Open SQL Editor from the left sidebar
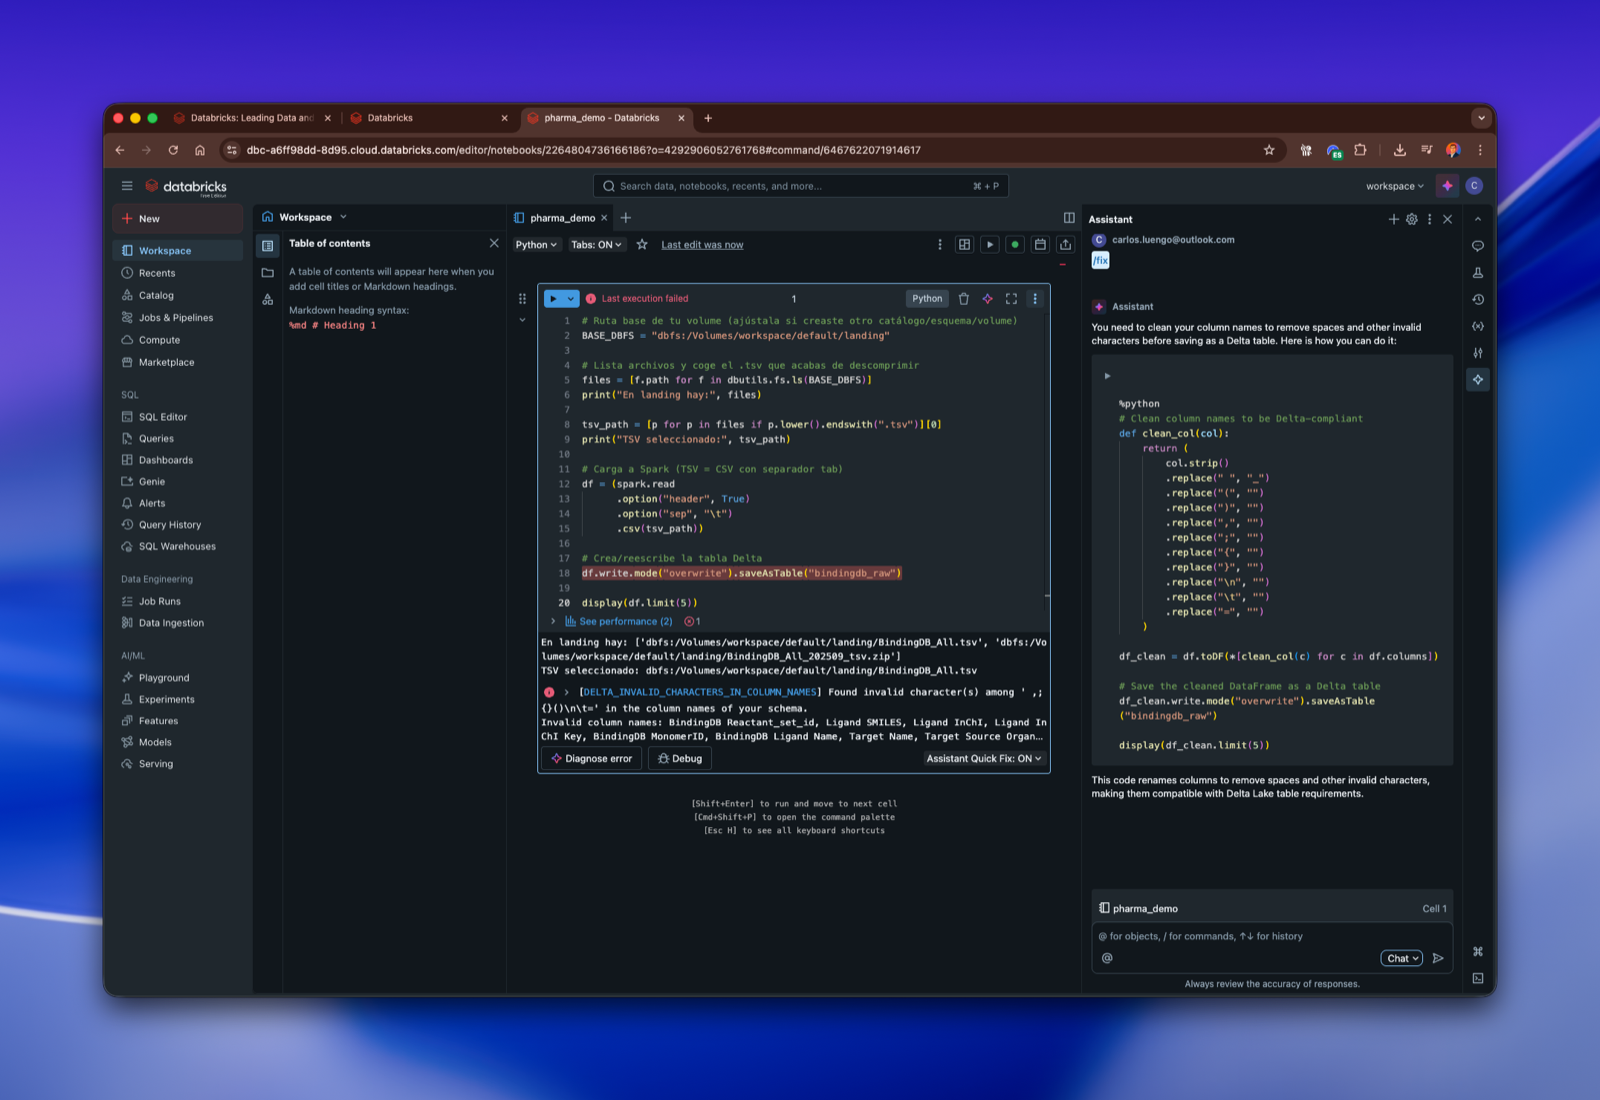Image resolution: width=1600 pixels, height=1100 pixels. tap(161, 417)
